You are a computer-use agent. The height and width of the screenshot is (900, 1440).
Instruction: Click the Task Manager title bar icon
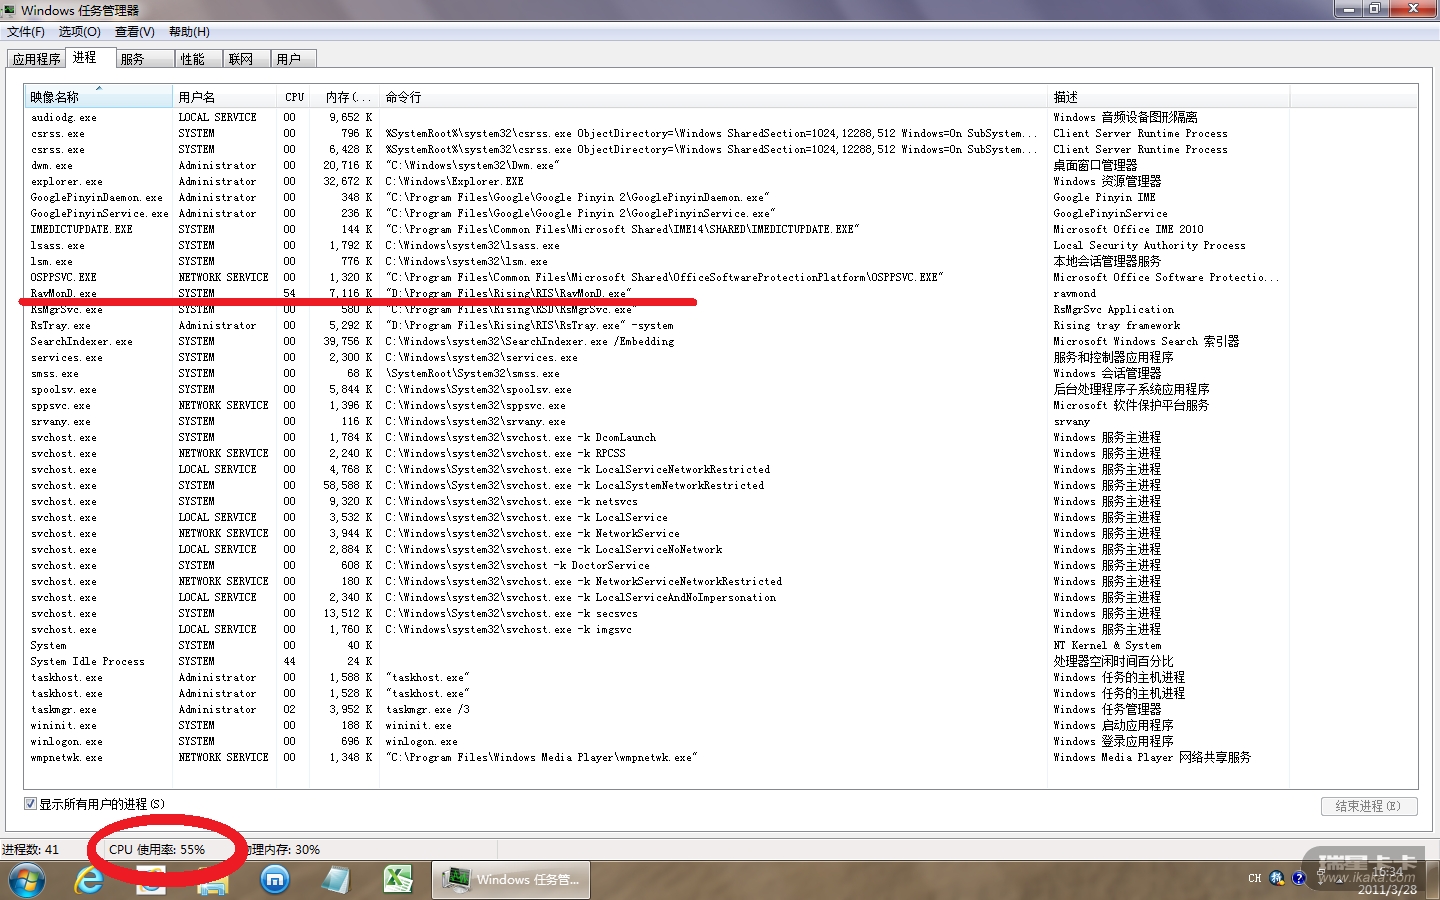pyautogui.click(x=10, y=10)
